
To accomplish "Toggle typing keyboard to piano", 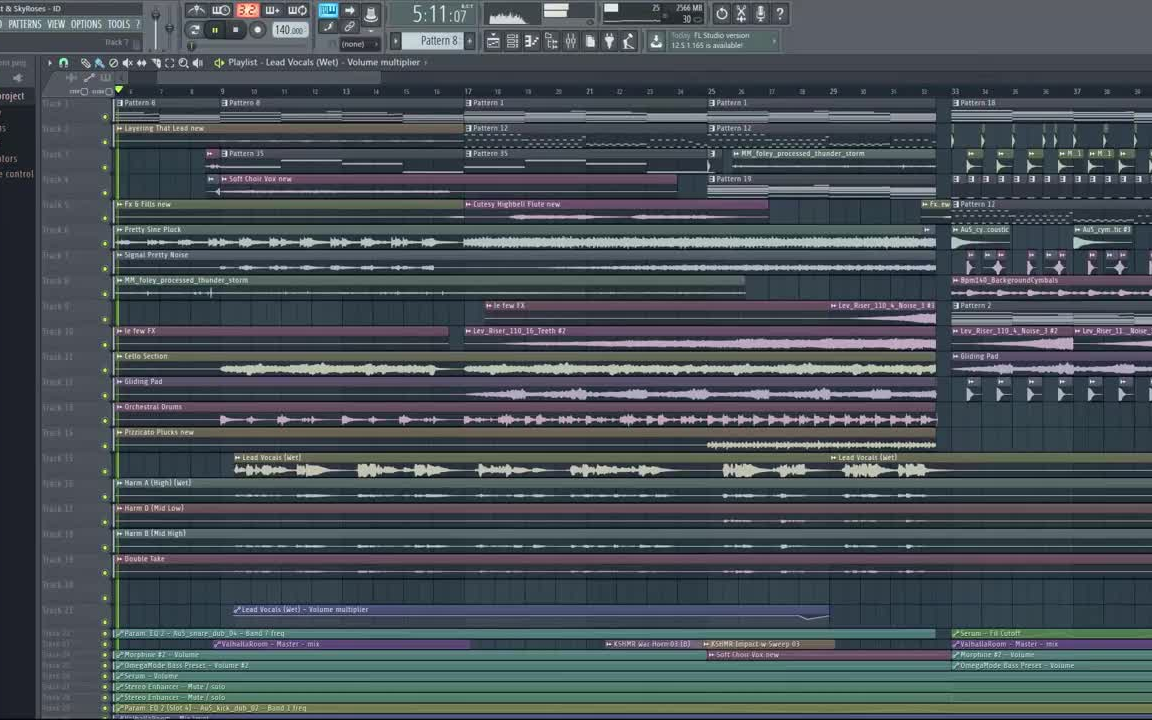I will (x=328, y=10).
